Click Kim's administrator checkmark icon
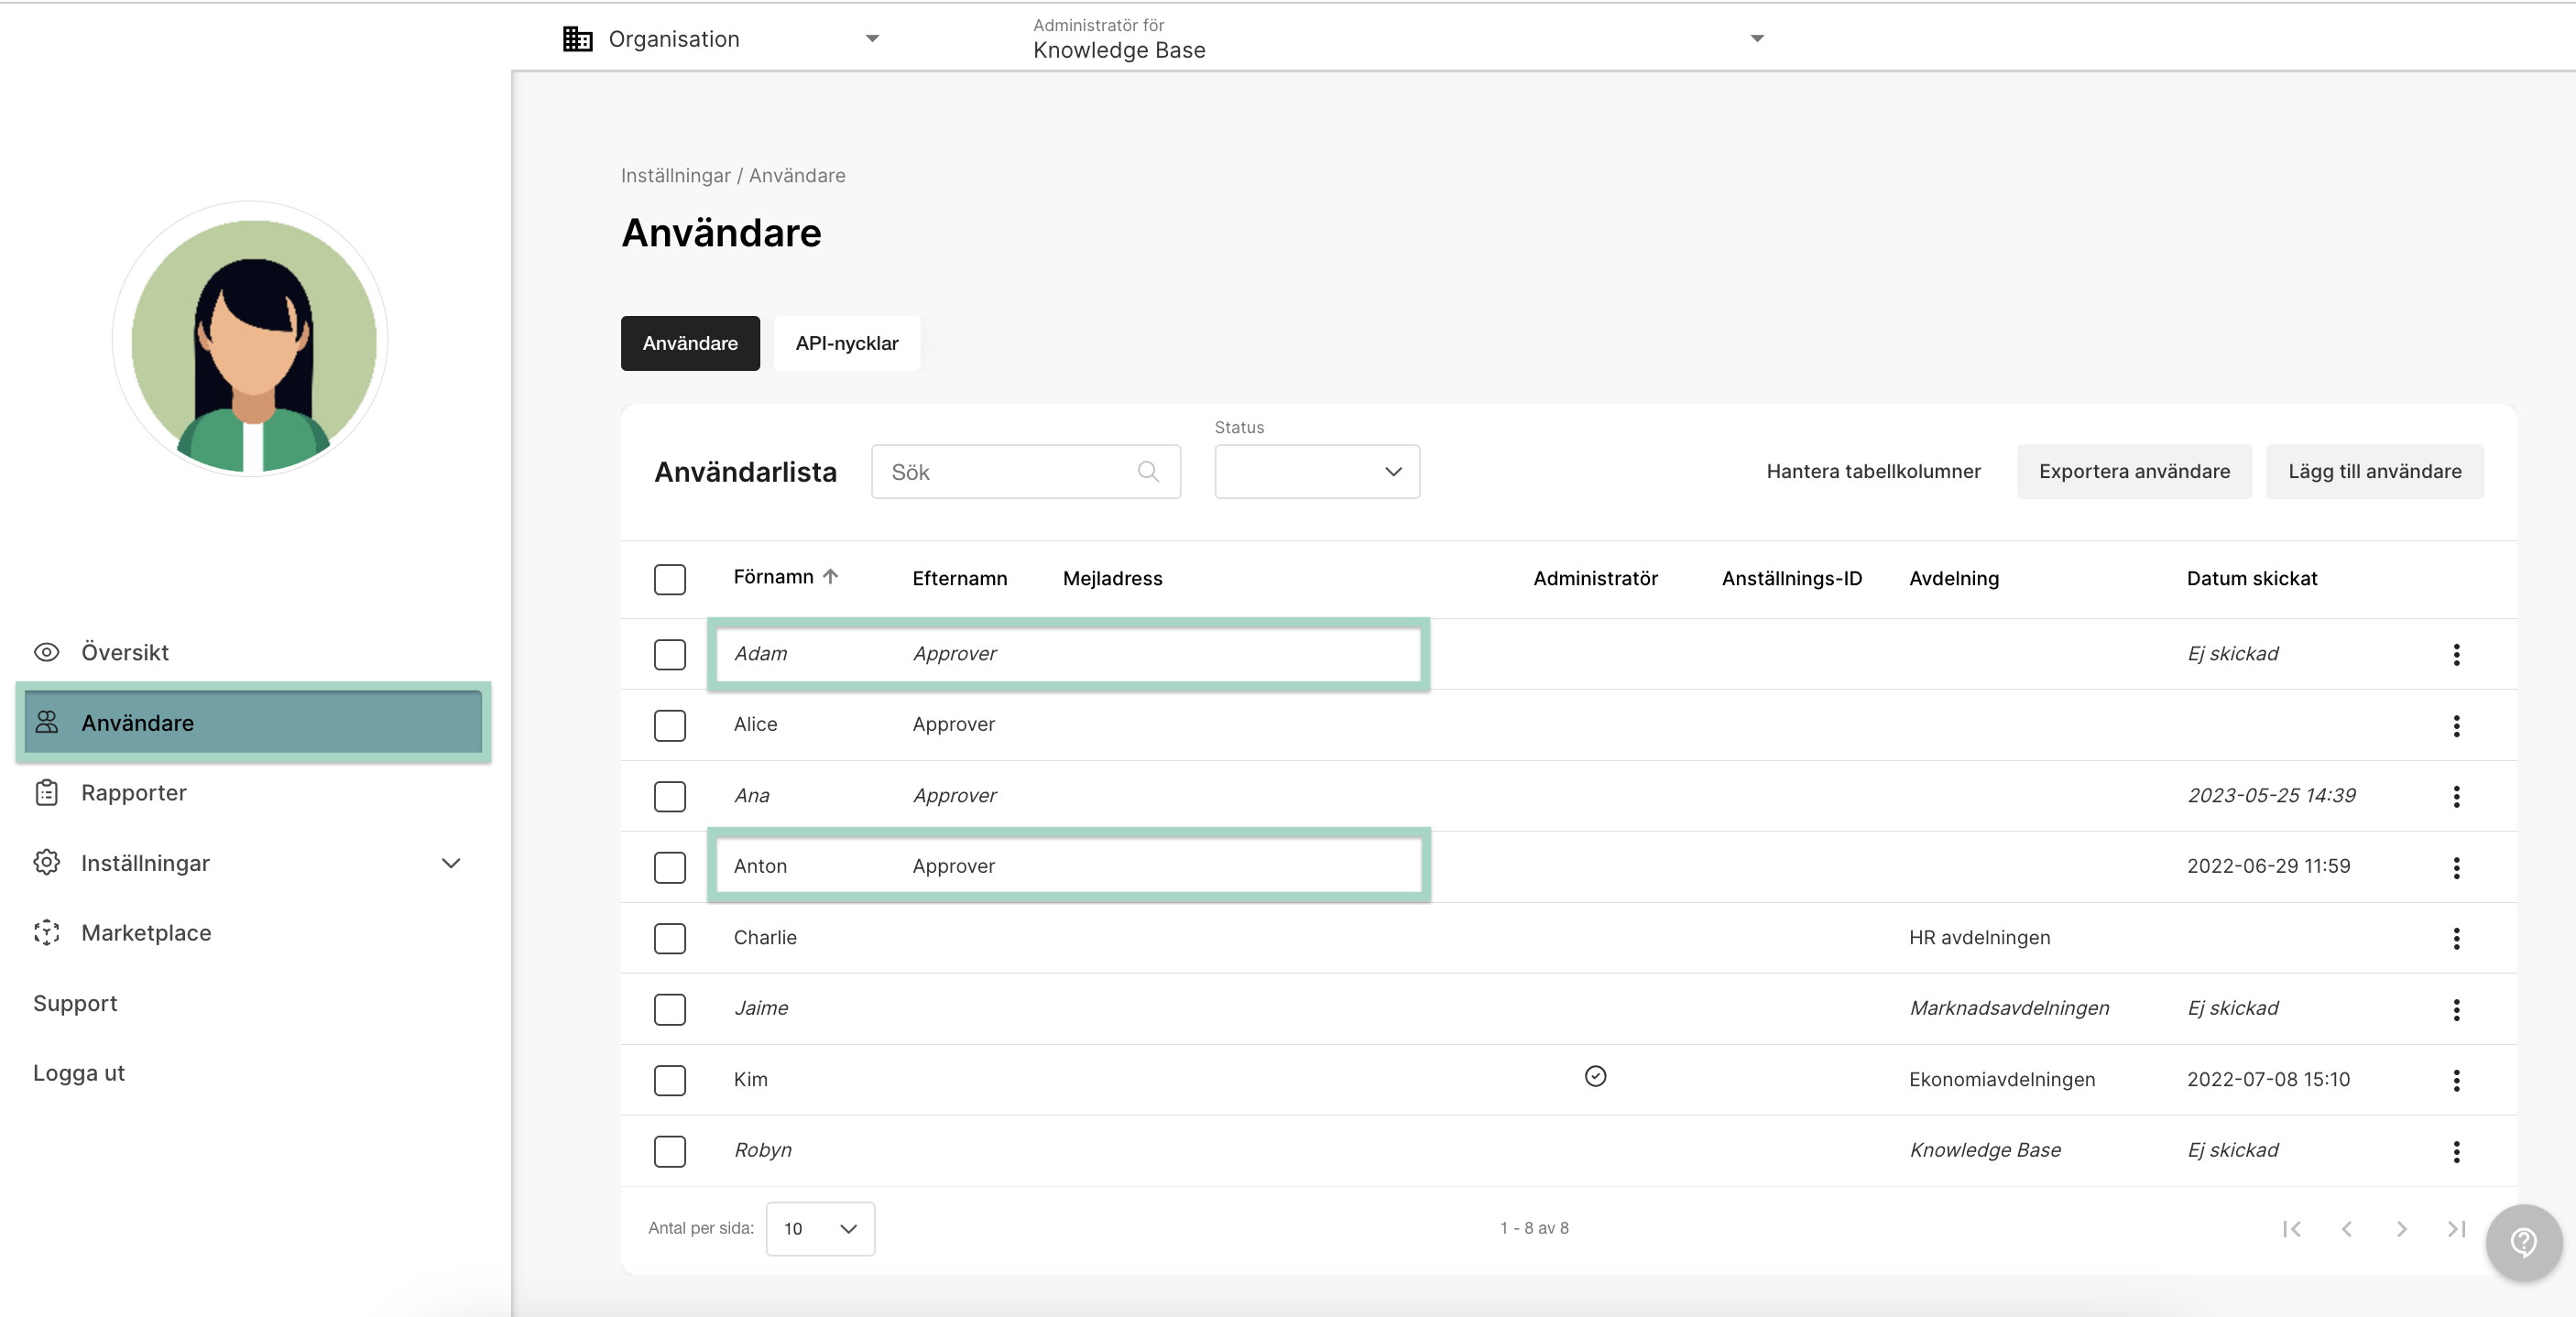This screenshot has height=1317, width=2576. [1595, 1076]
